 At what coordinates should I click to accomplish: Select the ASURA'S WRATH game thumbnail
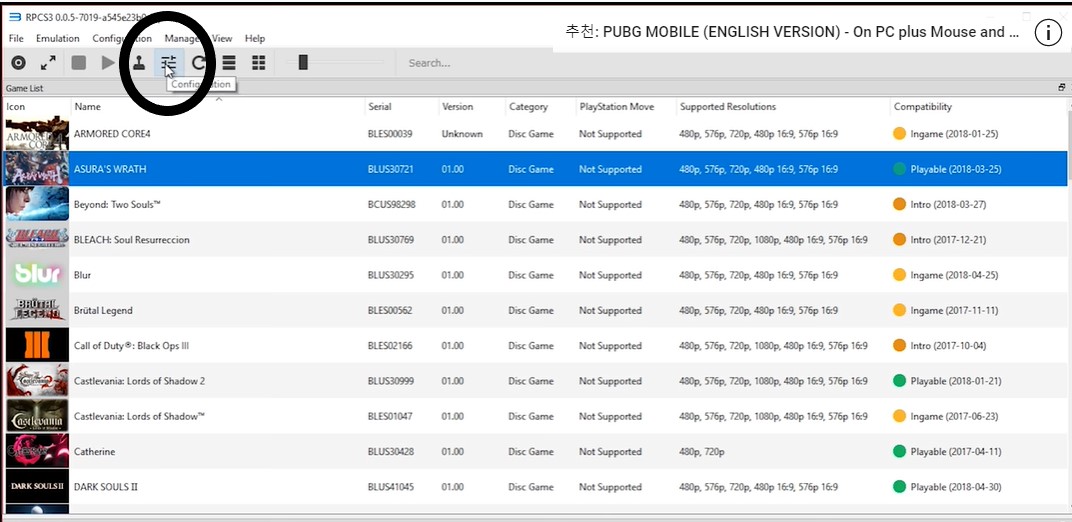pos(37,169)
